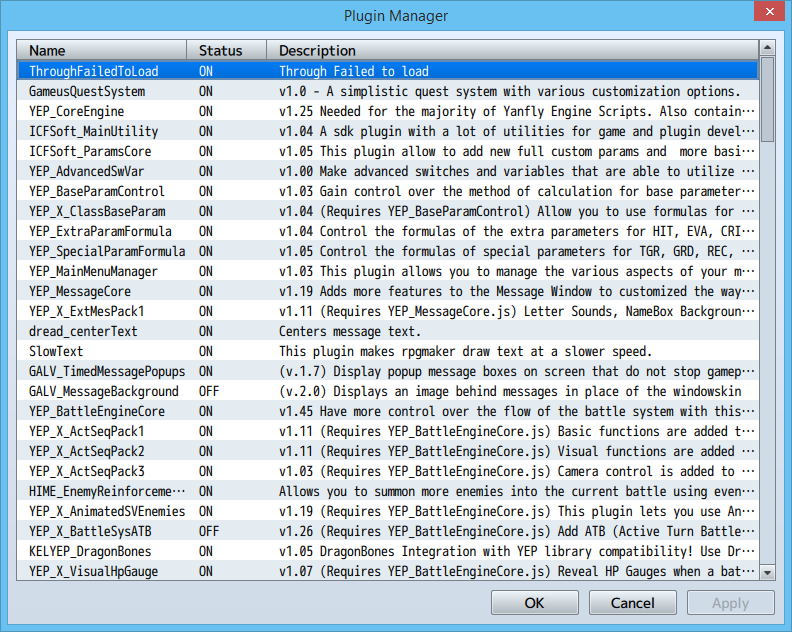The image size is (792, 632).
Task: Click the Cancel button
Action: [x=632, y=603]
